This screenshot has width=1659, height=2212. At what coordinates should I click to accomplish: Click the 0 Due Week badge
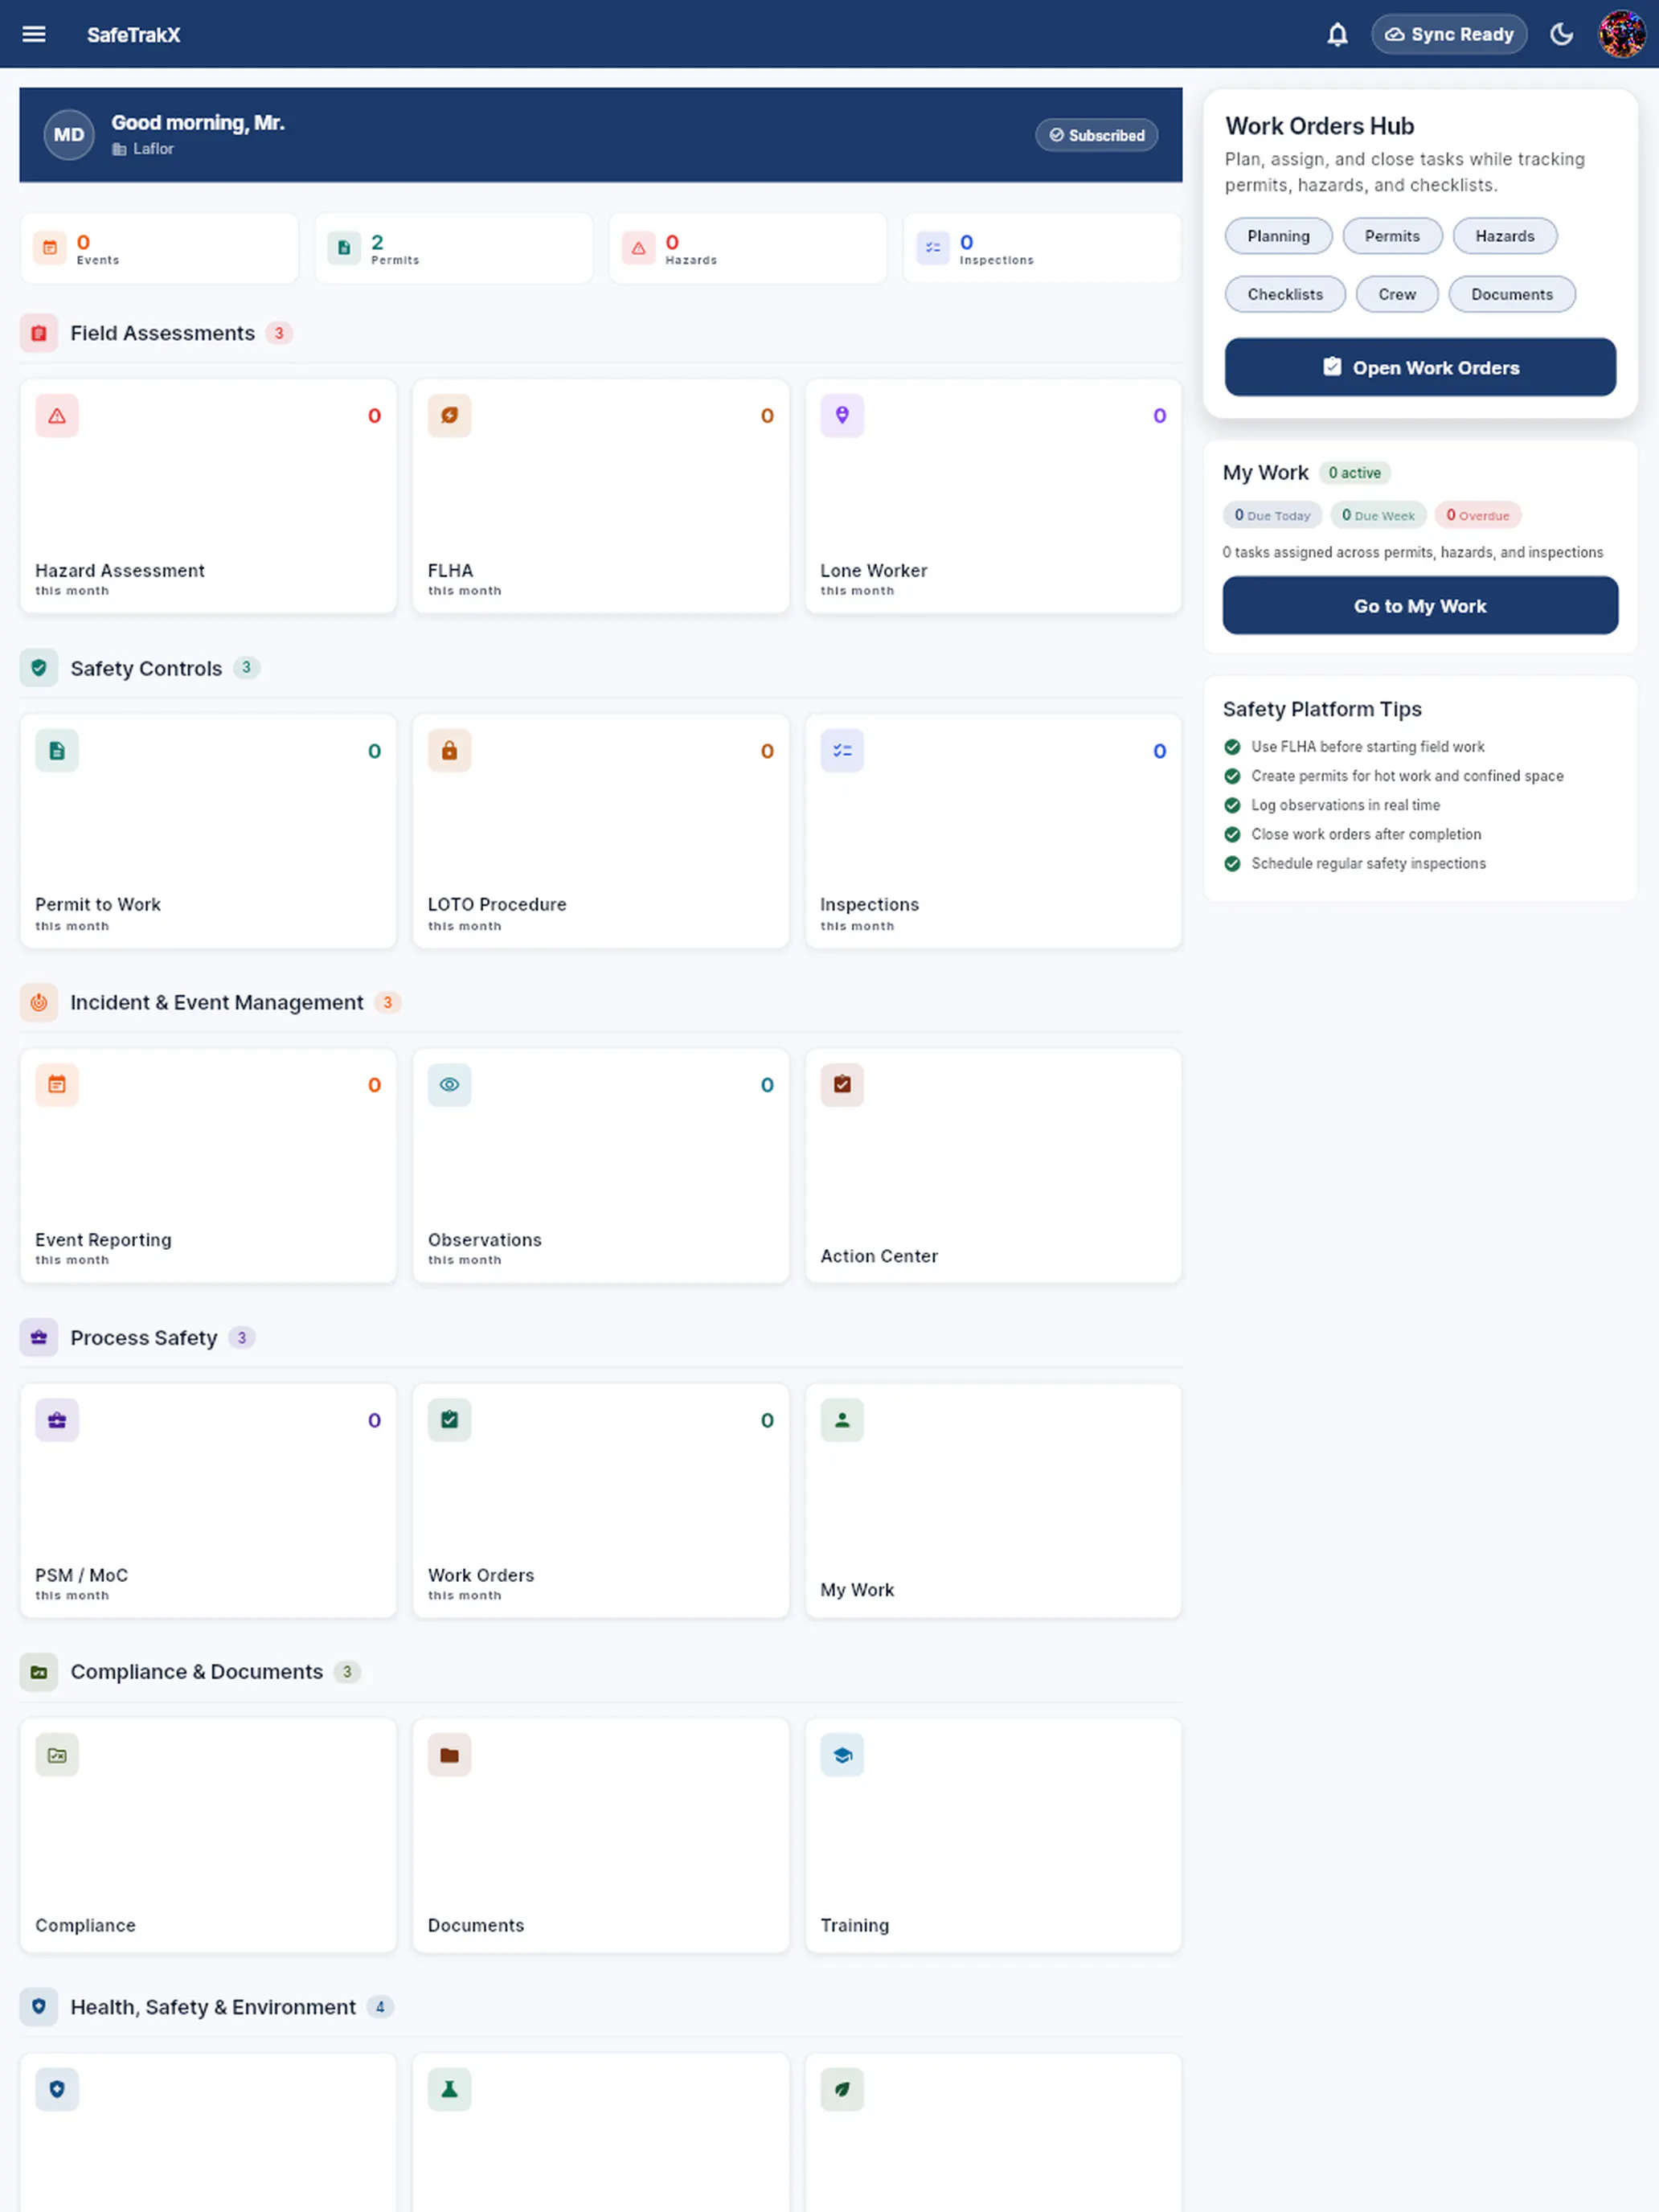pos(1378,516)
